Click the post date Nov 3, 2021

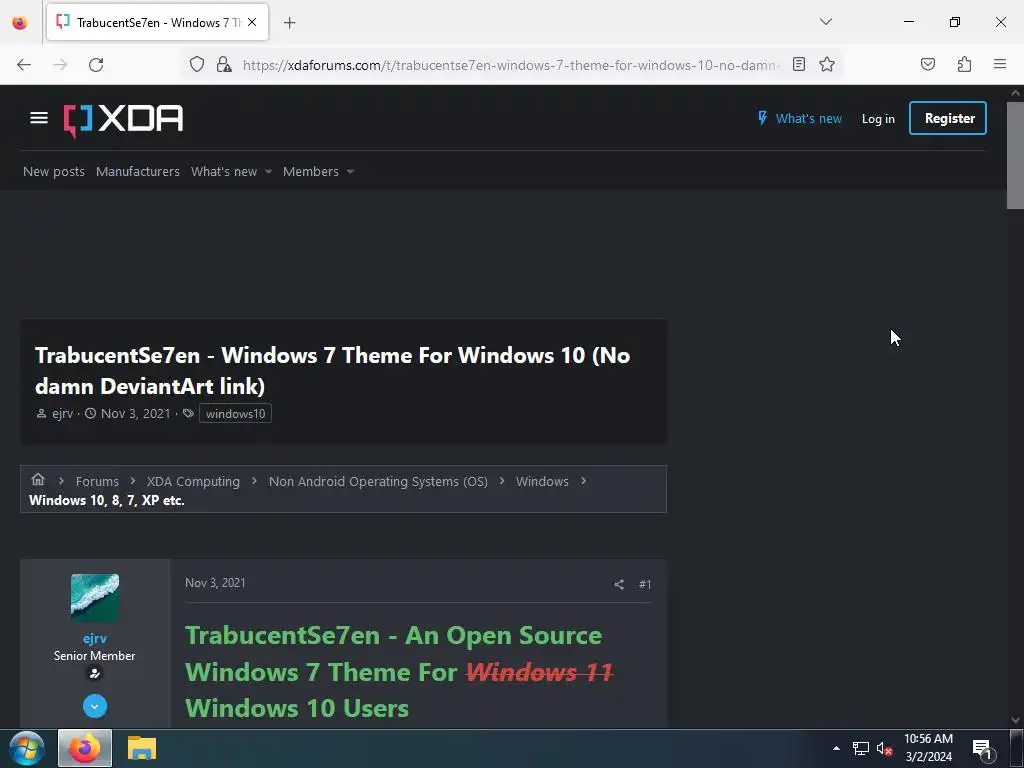(216, 583)
